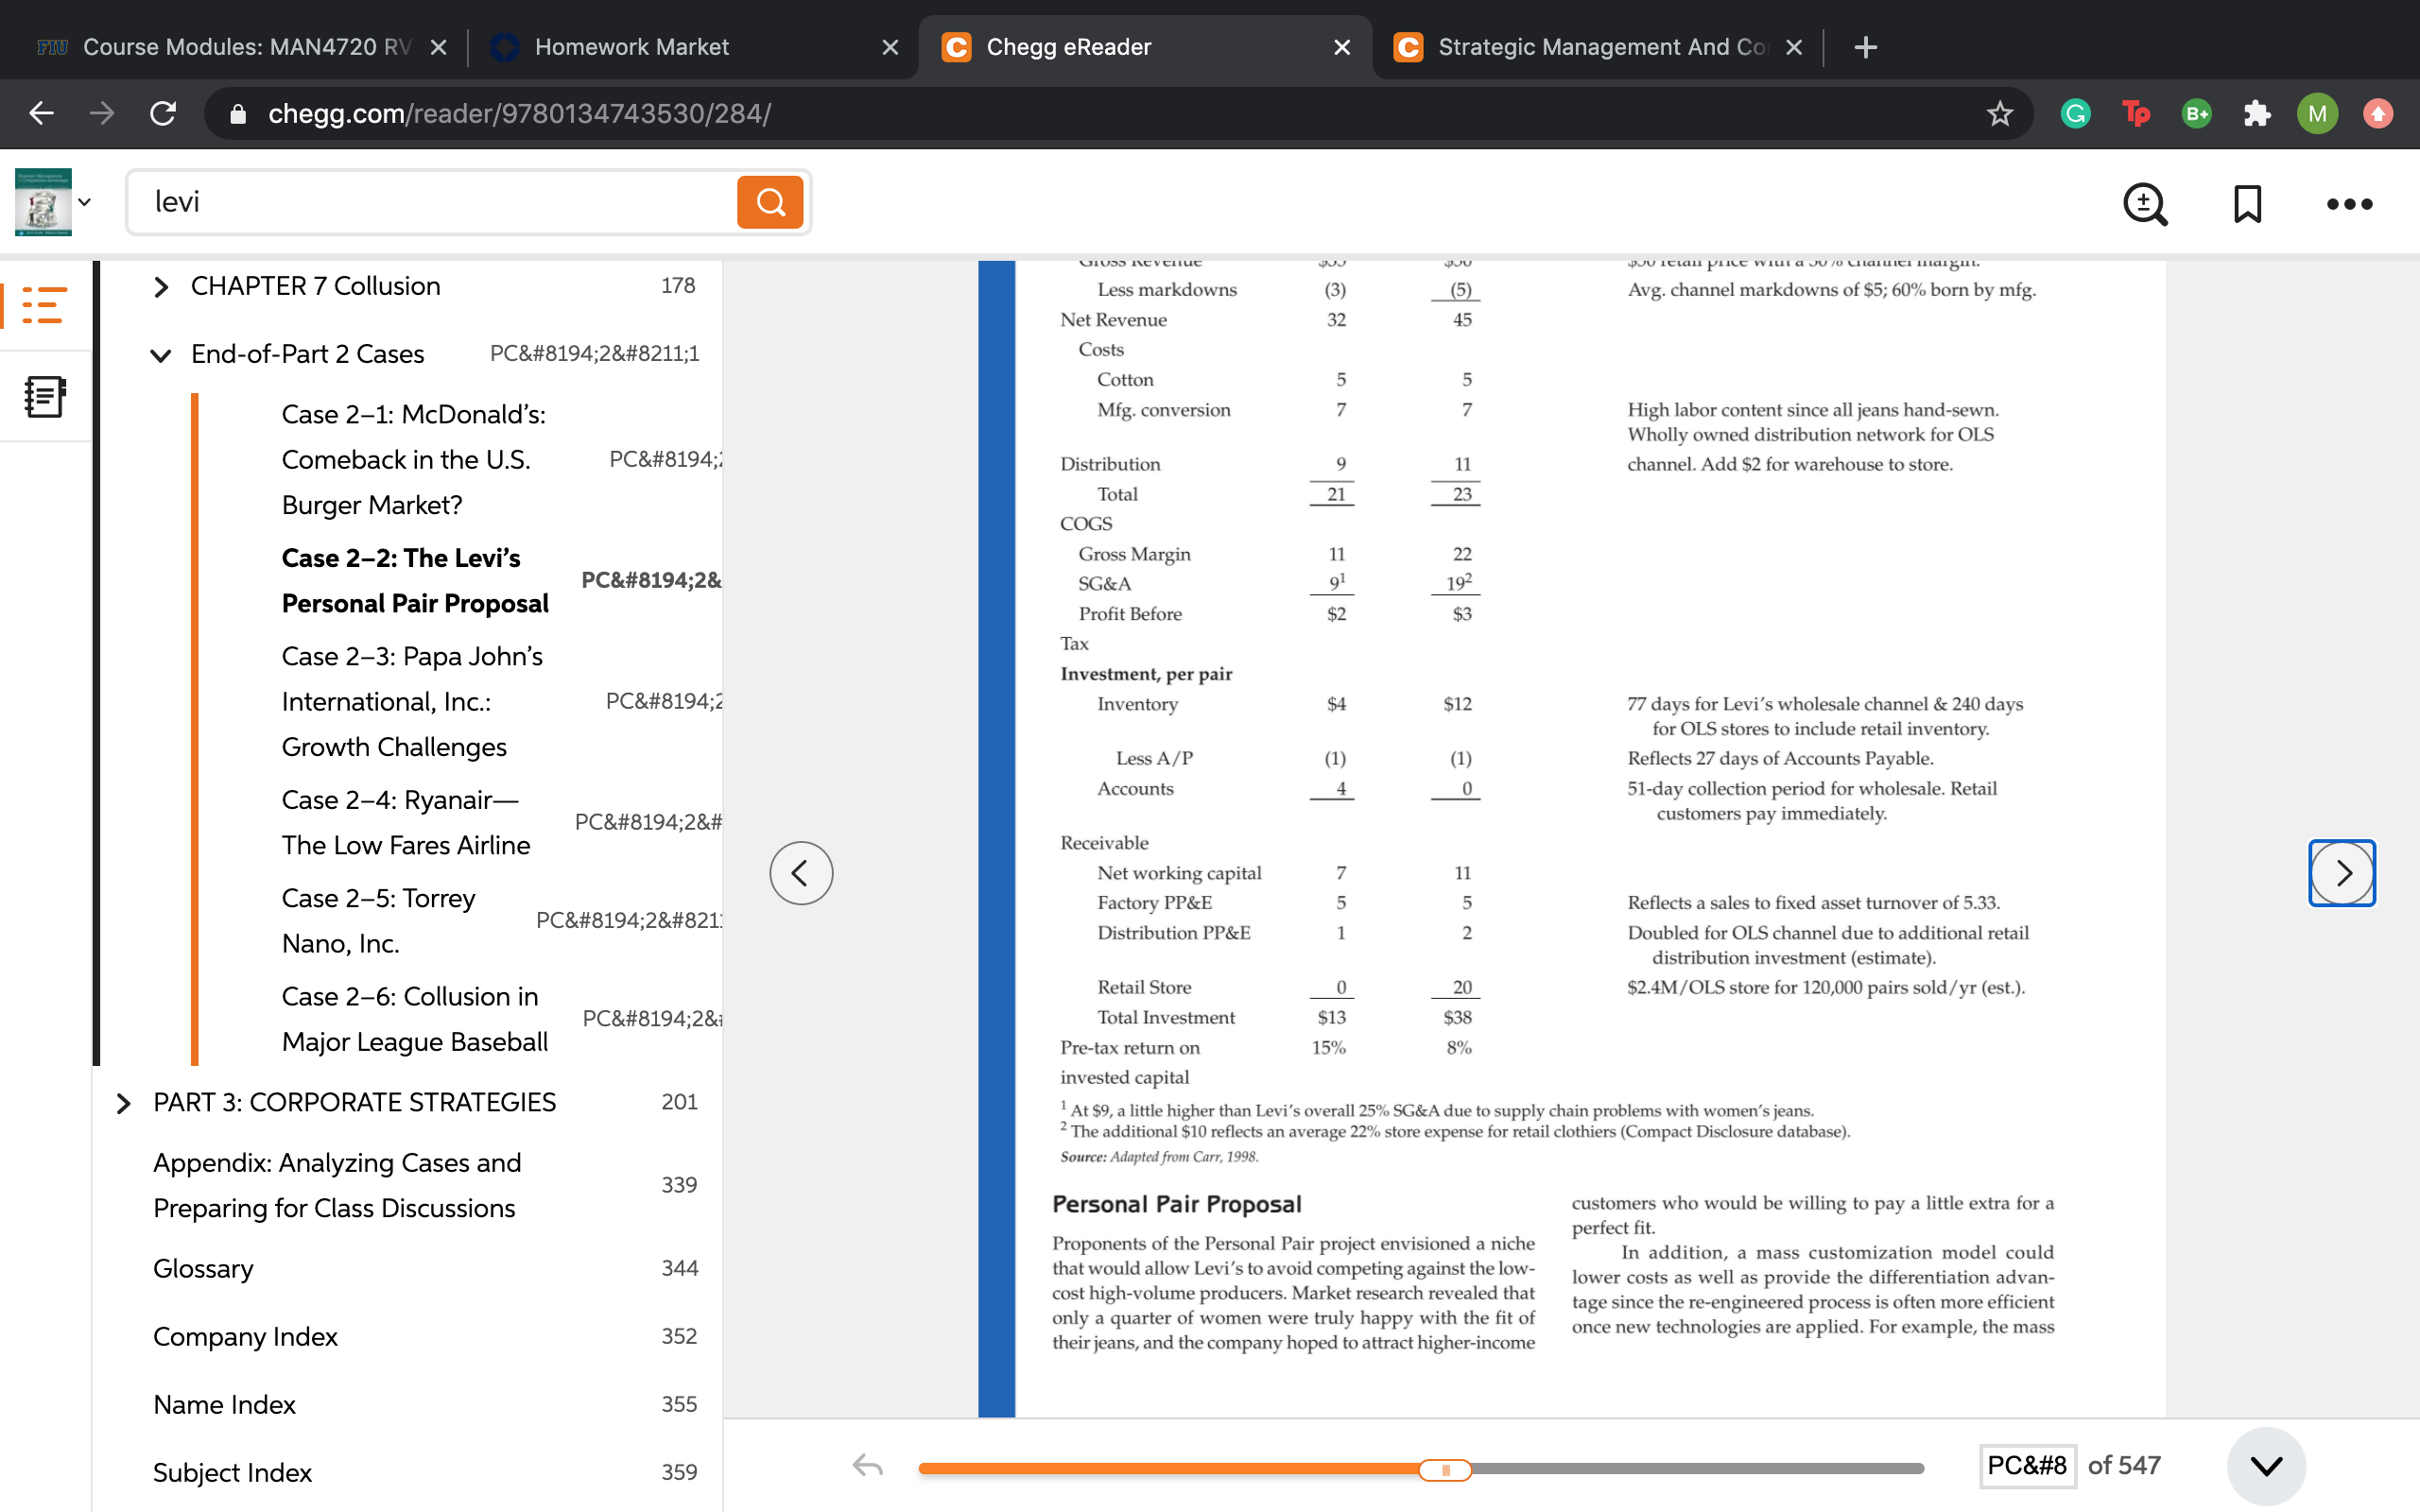Go to the Glossary

click(203, 1268)
